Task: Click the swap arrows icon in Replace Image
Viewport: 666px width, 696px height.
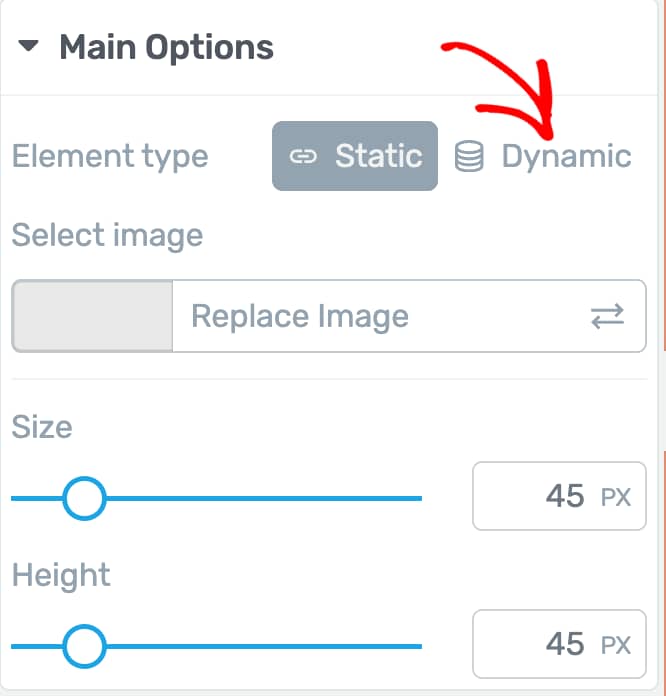Action: pyautogui.click(x=607, y=316)
